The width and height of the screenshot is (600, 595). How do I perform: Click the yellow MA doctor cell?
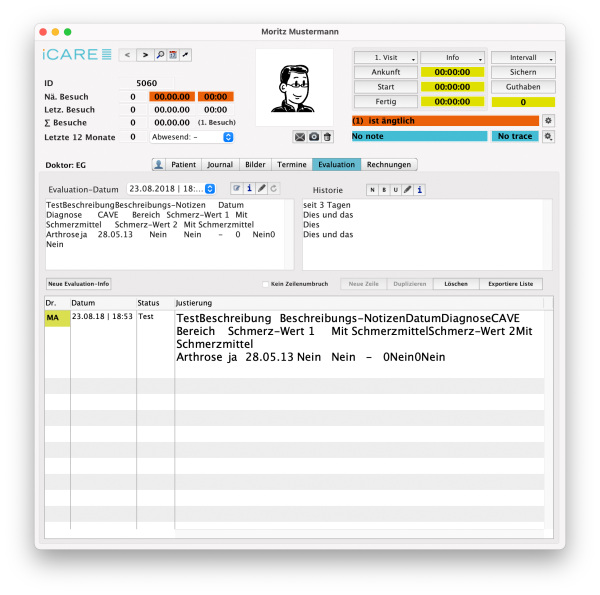point(56,318)
